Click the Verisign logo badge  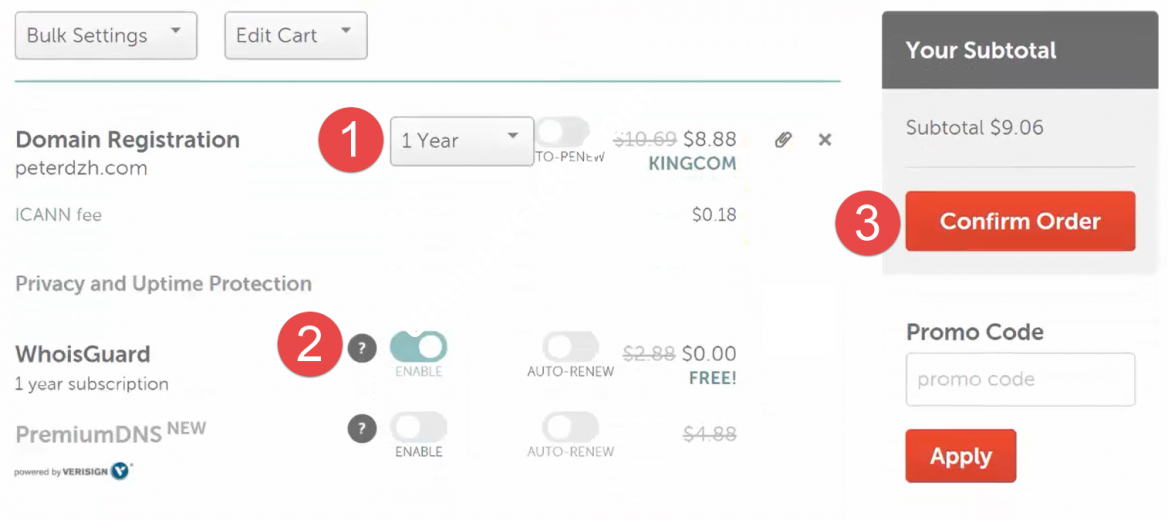click(120, 471)
